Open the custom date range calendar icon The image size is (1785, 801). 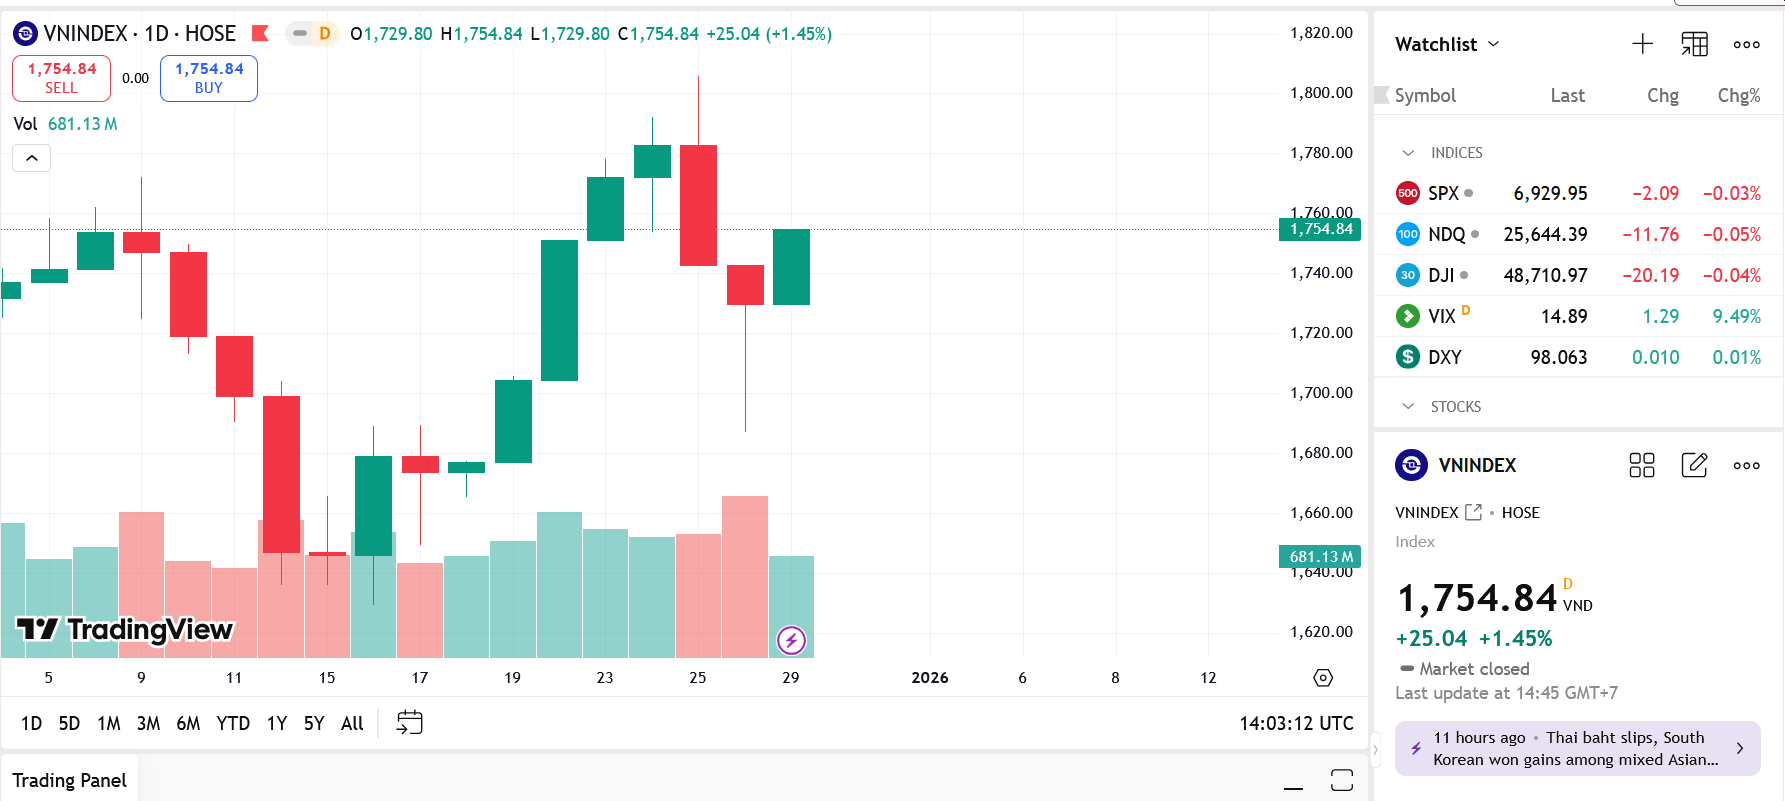(x=410, y=722)
